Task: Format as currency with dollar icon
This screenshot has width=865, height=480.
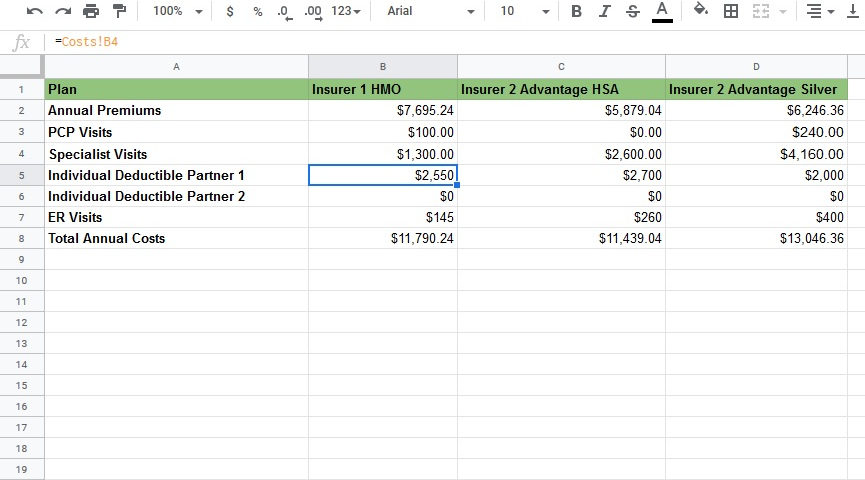Action: (230, 11)
